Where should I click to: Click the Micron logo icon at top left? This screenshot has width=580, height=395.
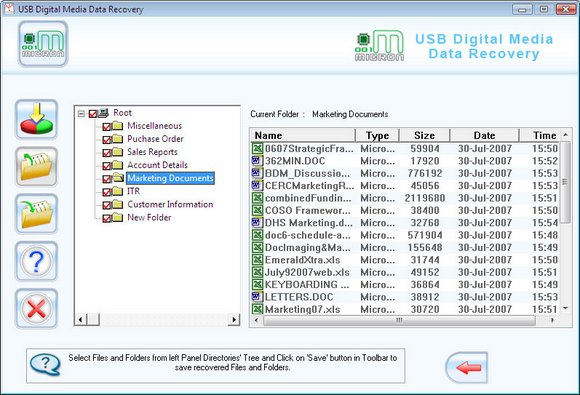click(43, 44)
